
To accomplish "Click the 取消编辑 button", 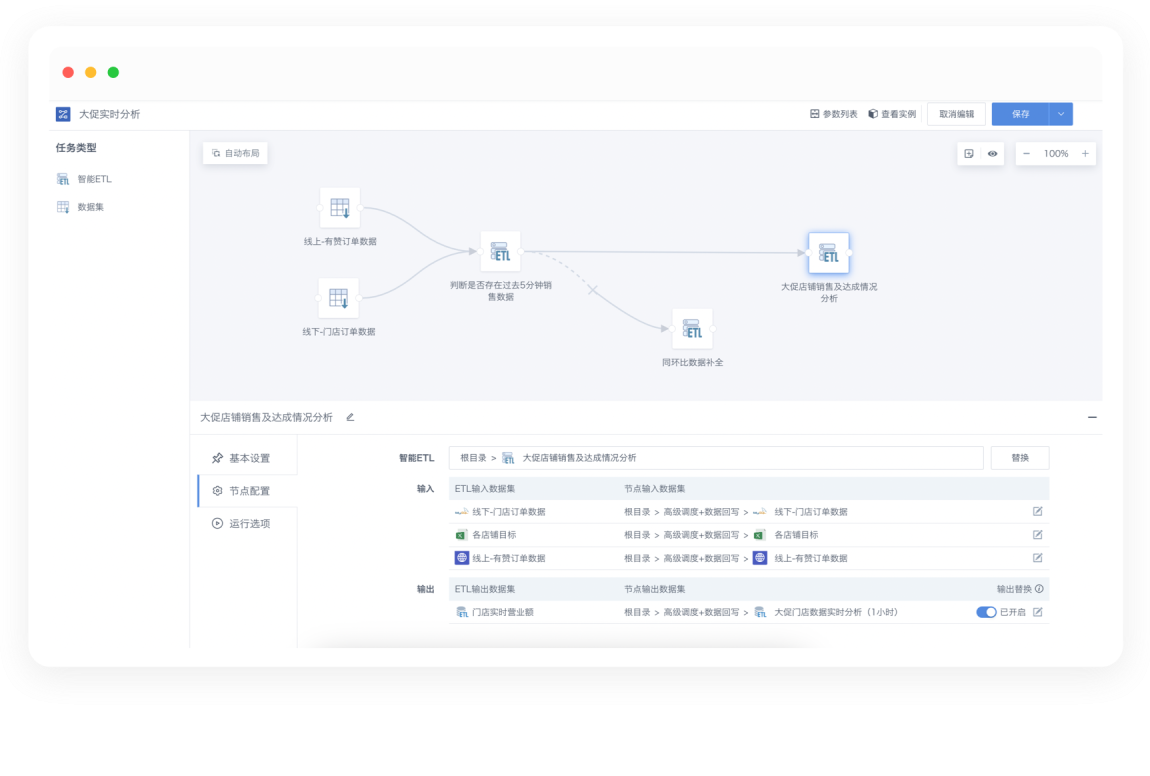I will tap(956, 114).
